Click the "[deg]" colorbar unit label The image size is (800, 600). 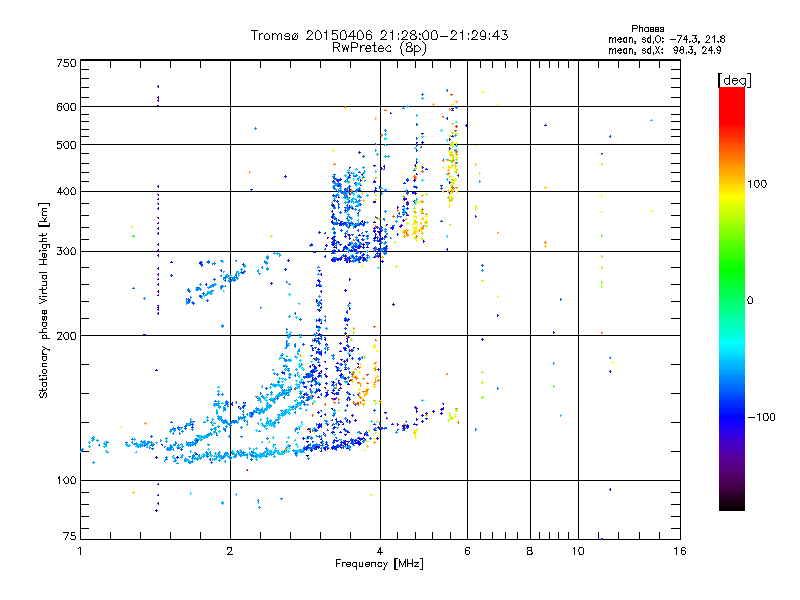point(734,80)
